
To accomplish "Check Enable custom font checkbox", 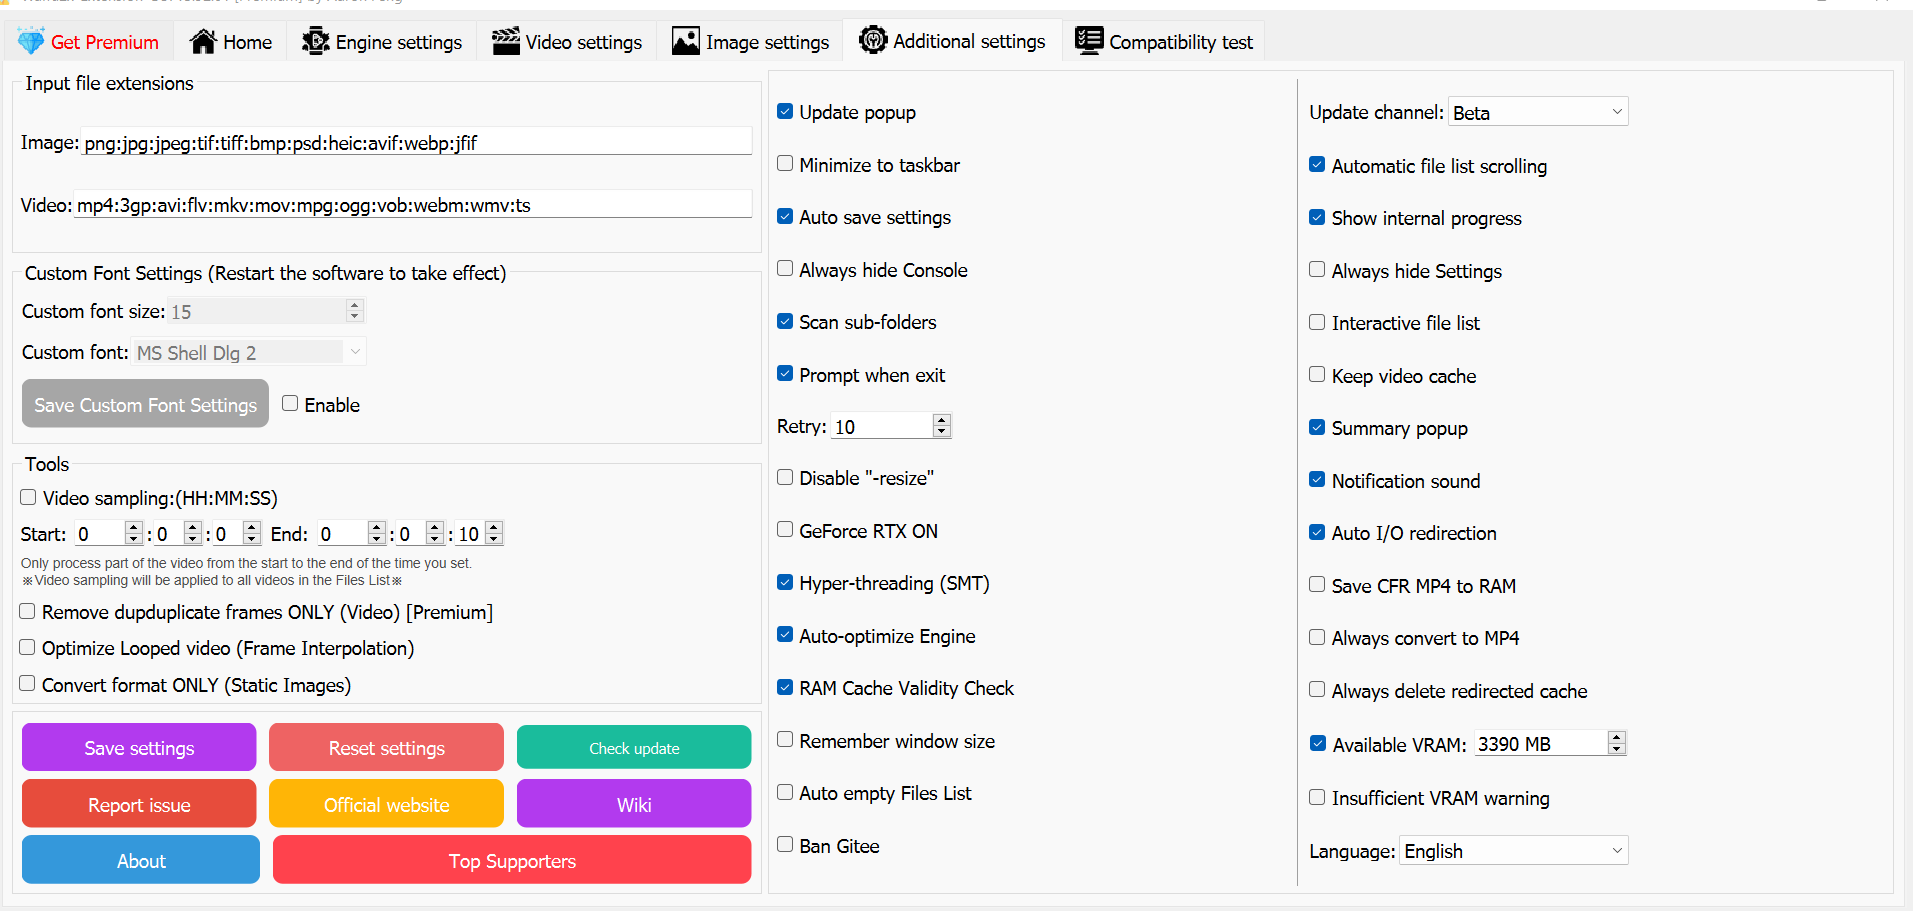I will (290, 403).
